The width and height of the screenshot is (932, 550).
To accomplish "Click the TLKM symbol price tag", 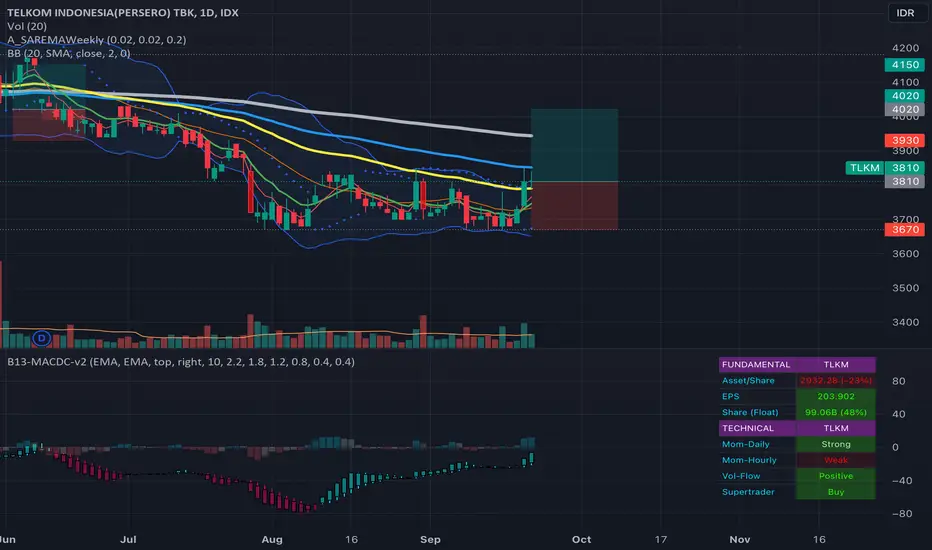I will pos(865,168).
